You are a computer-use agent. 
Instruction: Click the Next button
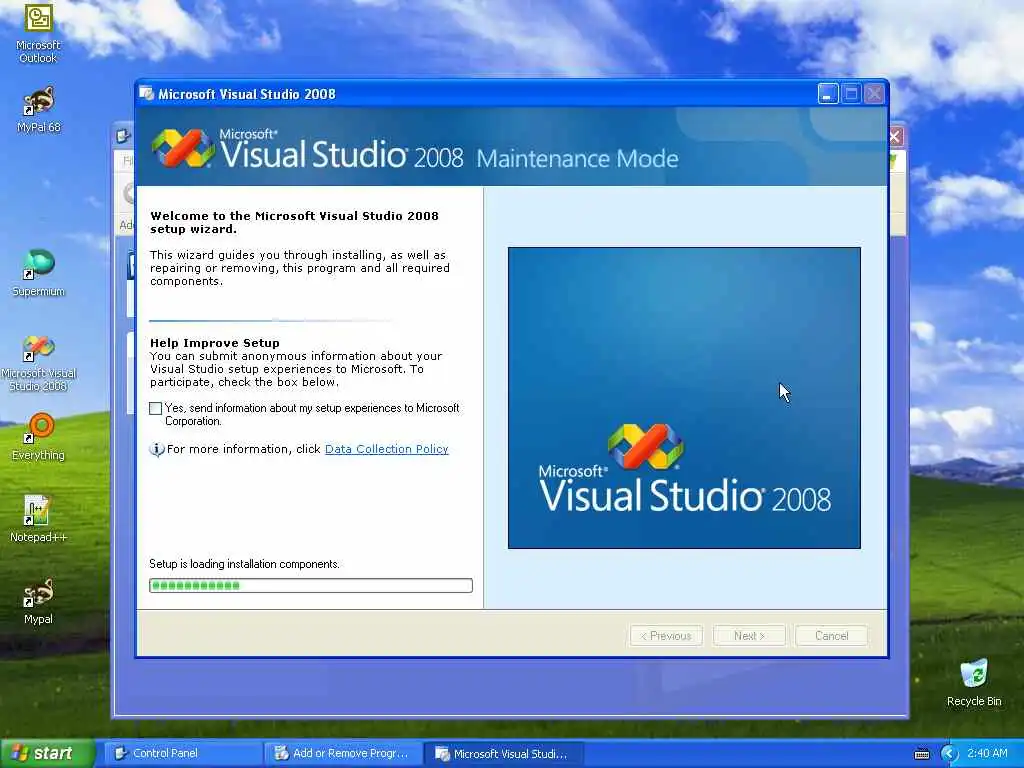749,636
